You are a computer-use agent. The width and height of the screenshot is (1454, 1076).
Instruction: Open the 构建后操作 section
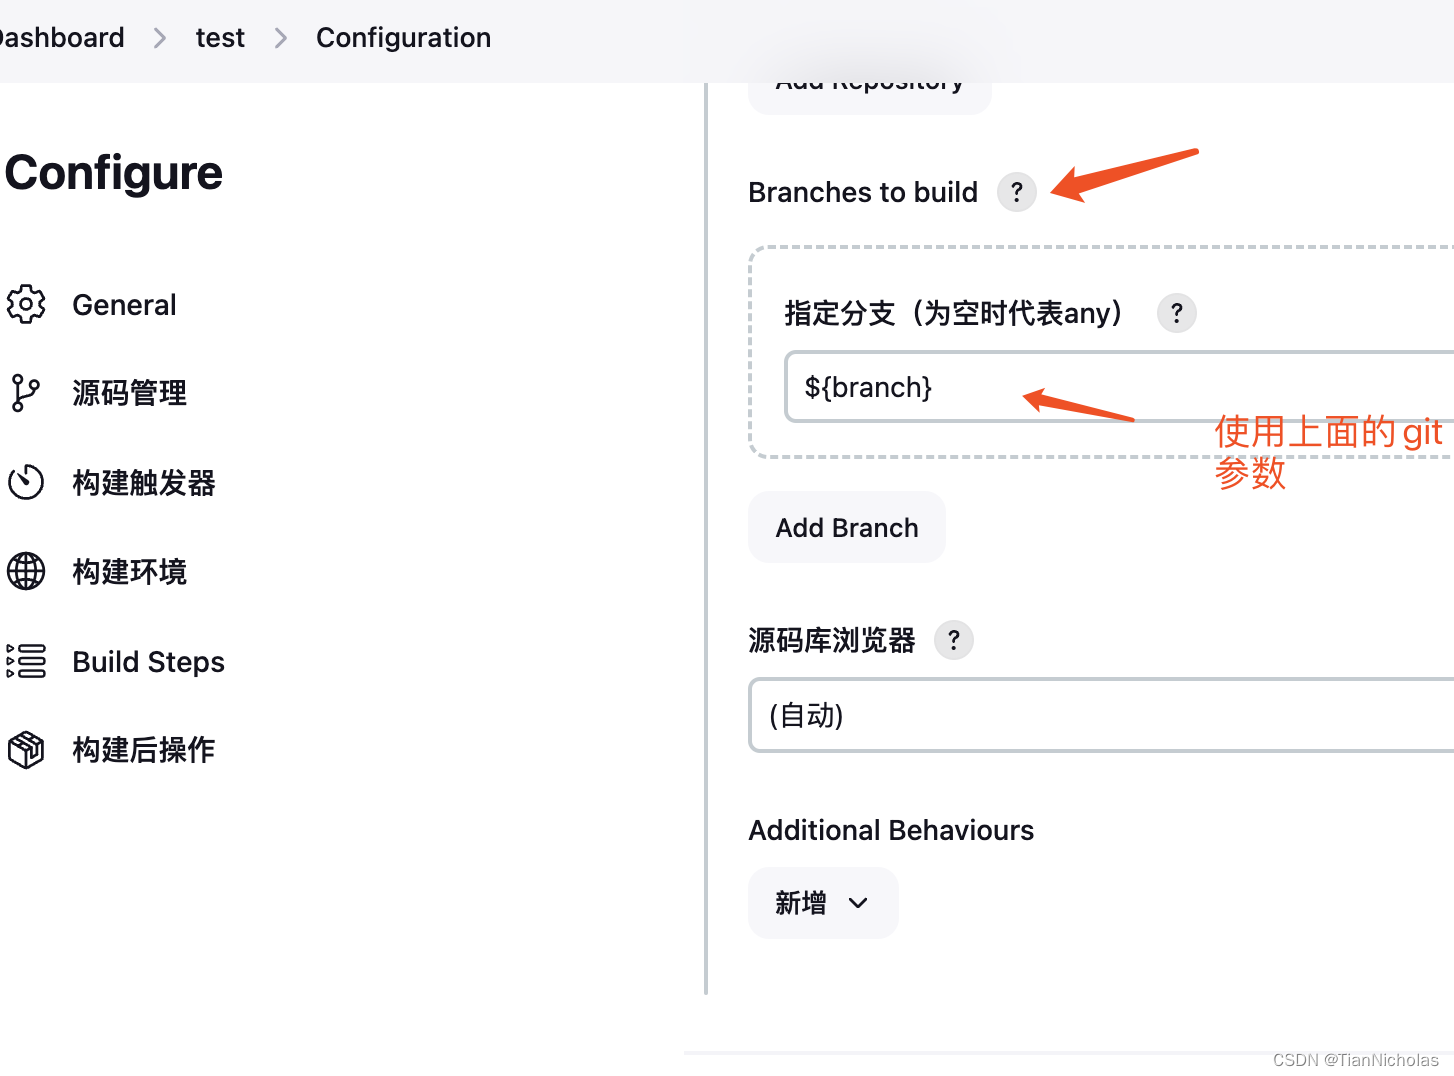(143, 750)
